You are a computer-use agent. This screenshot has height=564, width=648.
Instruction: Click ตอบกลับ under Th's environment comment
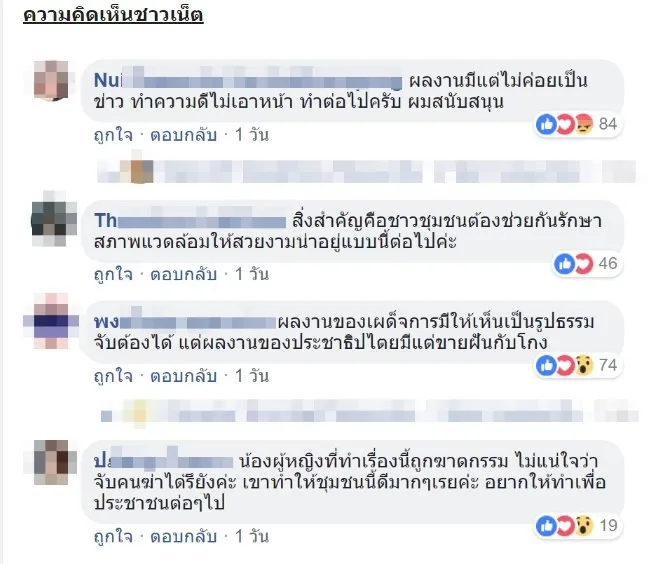(x=183, y=274)
